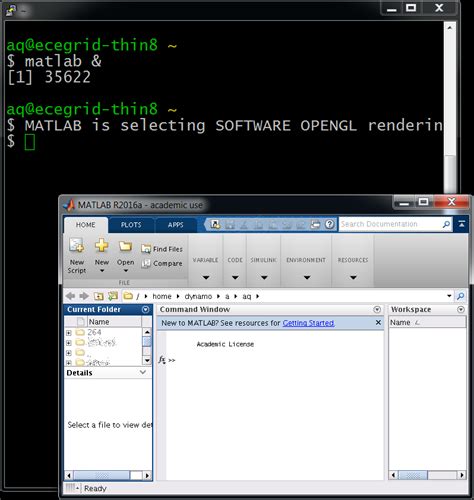Click the terminal PuTTY icon in title bar
The image size is (474, 500).
click(11, 10)
